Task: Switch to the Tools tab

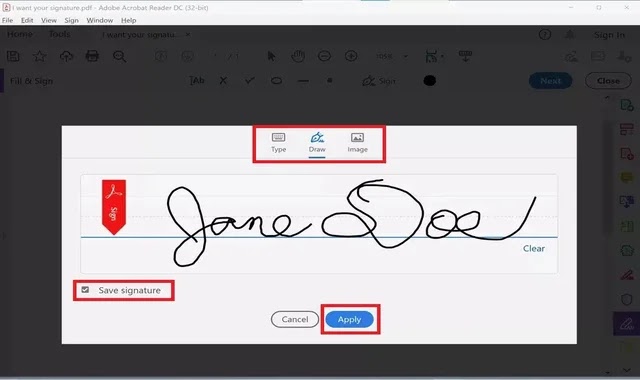Action: pyautogui.click(x=59, y=34)
